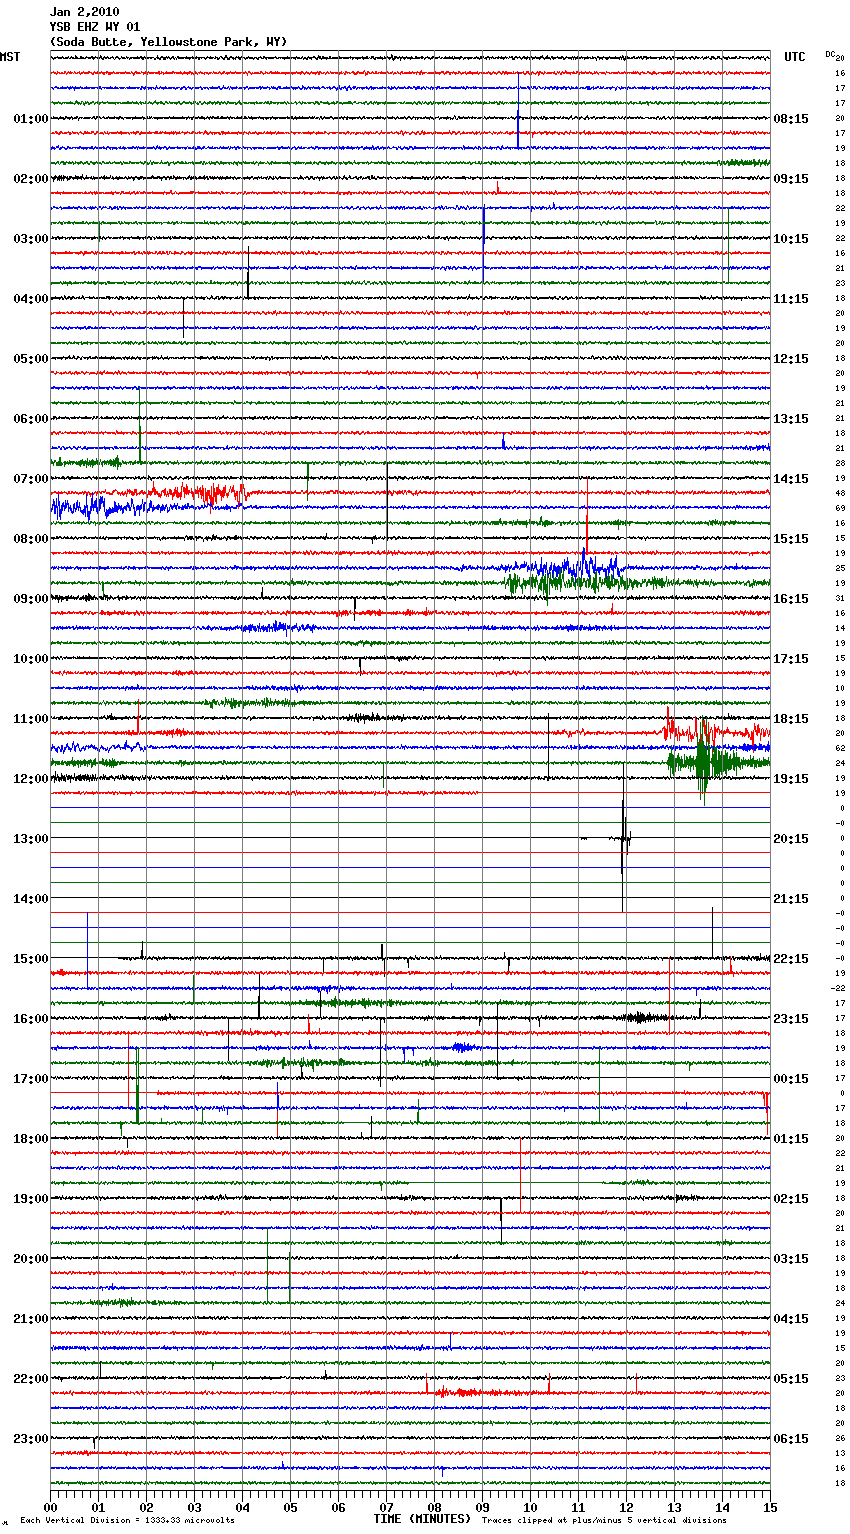The width and height of the screenshot is (850, 1534).
Task: Click the "12:15" UTC time label
Action: [x=791, y=359]
